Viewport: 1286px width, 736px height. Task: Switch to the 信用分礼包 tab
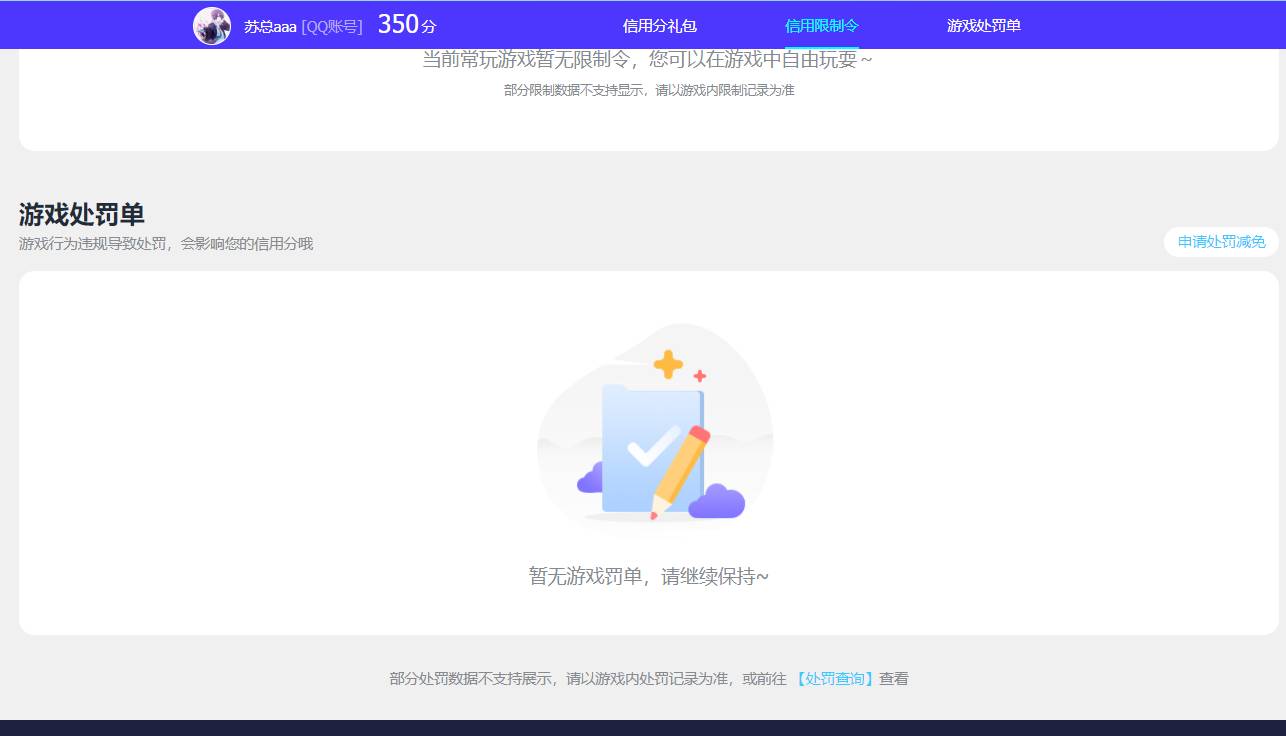click(658, 25)
